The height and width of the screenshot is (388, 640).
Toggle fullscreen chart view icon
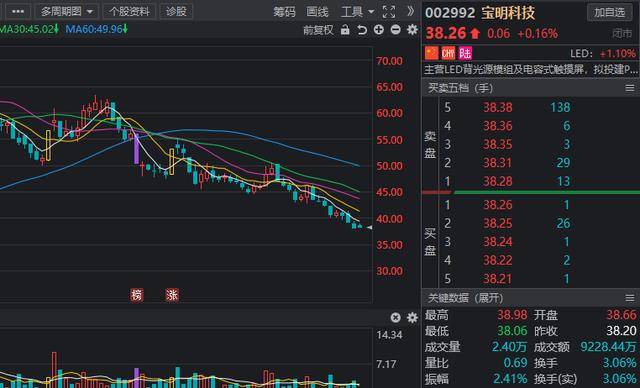389,12
